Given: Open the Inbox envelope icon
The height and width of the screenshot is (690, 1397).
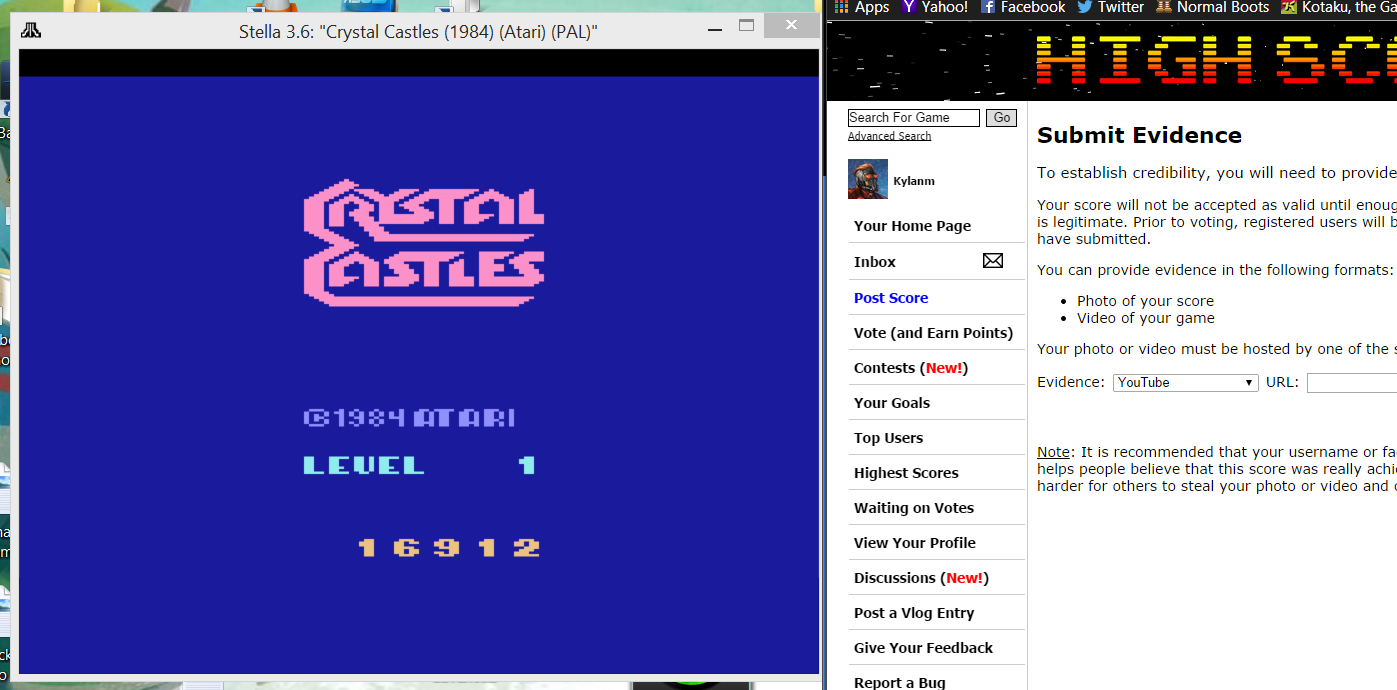Looking at the screenshot, I should click(992, 261).
